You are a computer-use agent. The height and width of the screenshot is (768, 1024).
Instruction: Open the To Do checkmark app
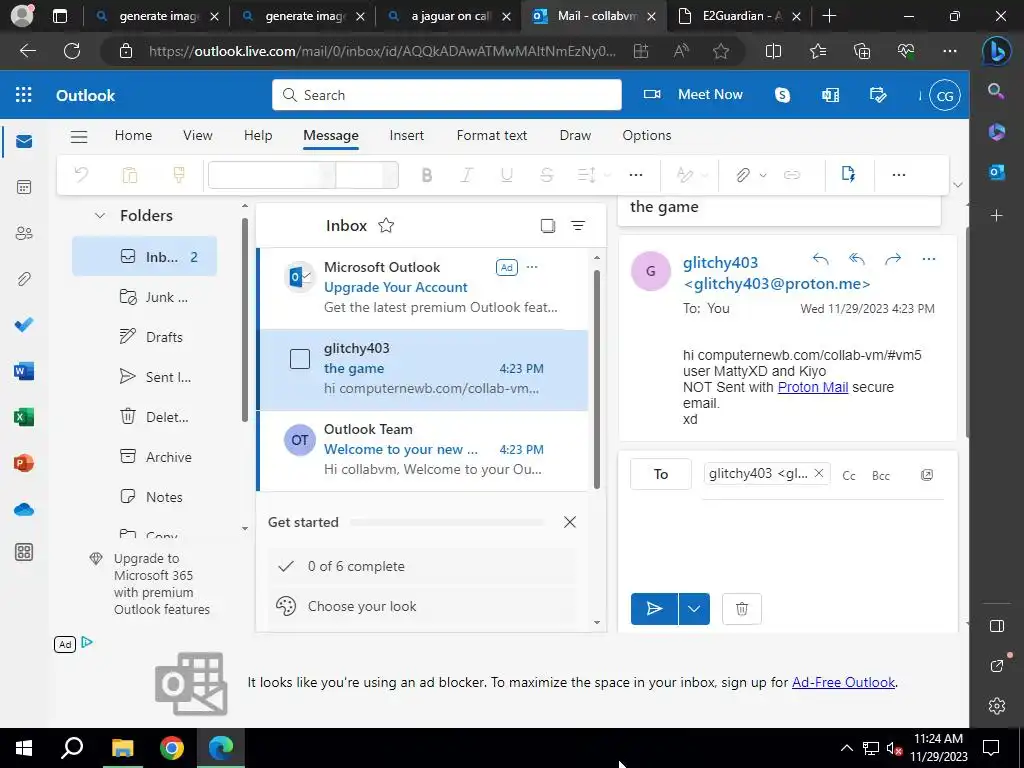click(x=24, y=325)
